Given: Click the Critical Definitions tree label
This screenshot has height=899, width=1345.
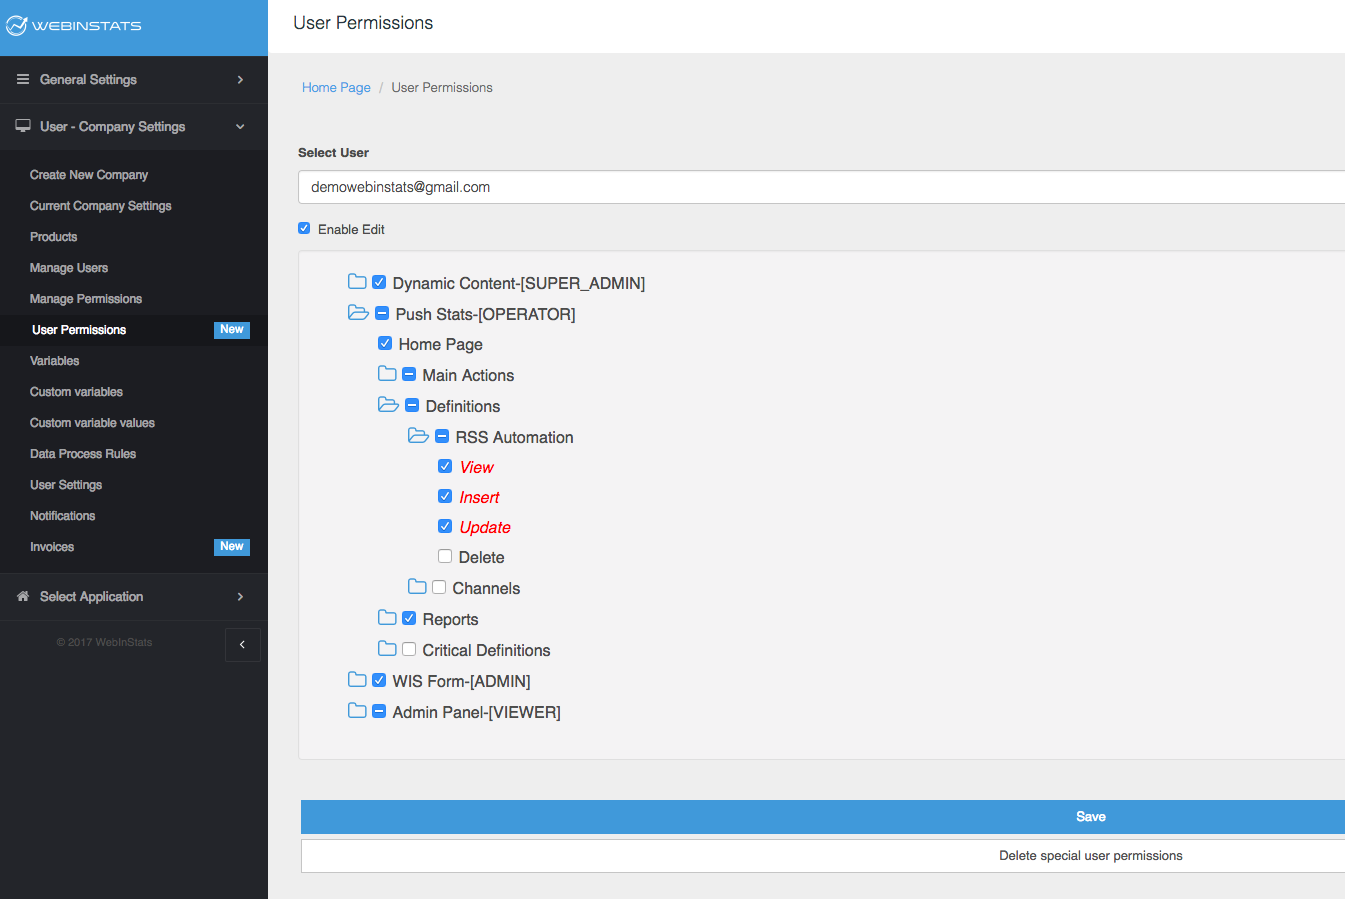Looking at the screenshot, I should pyautogui.click(x=486, y=650).
